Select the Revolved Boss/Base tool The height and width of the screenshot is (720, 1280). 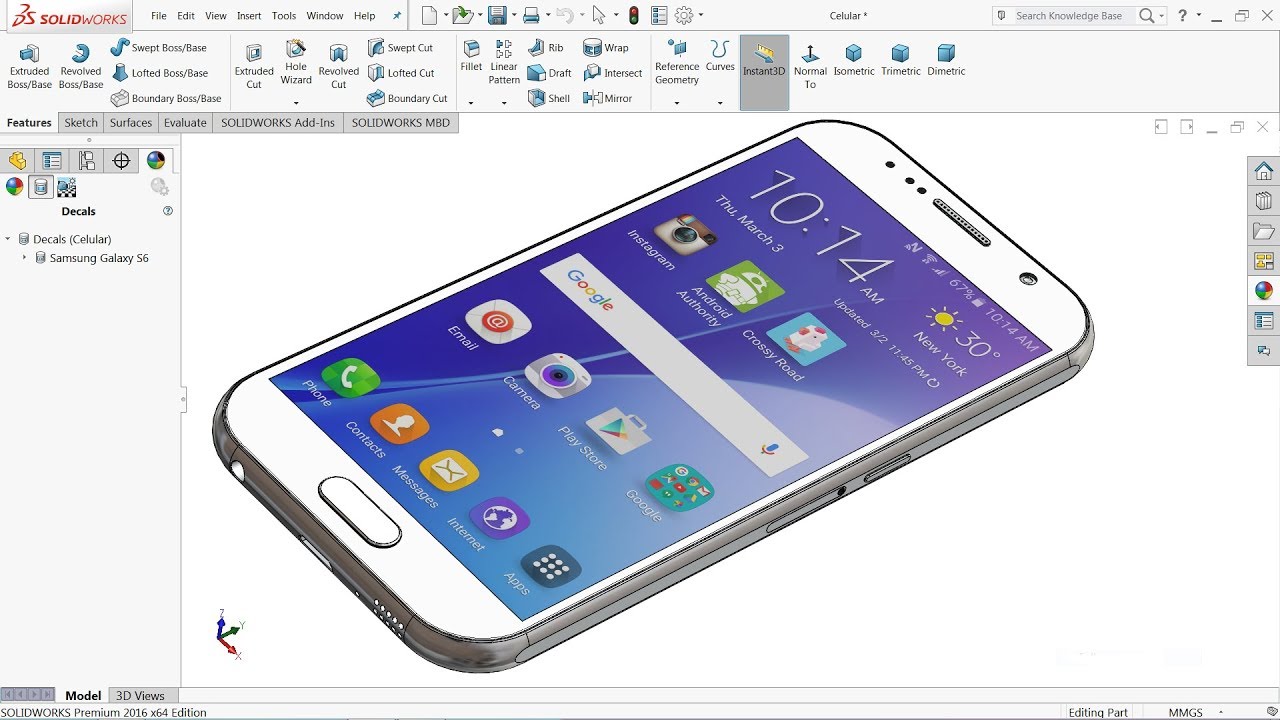coord(81,67)
